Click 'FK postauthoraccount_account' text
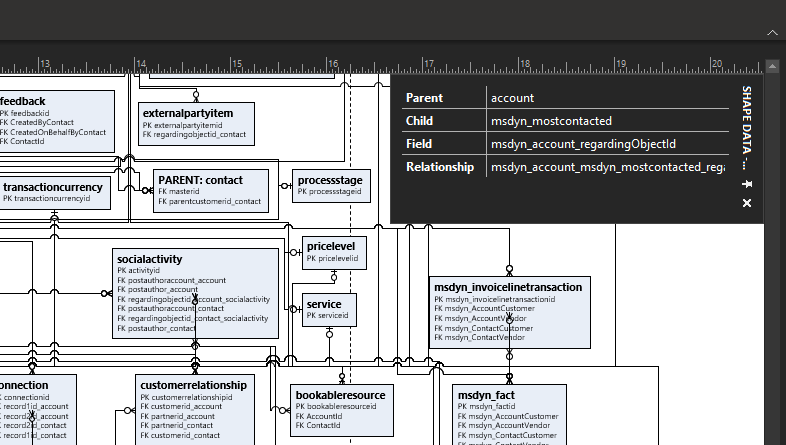 171,280
